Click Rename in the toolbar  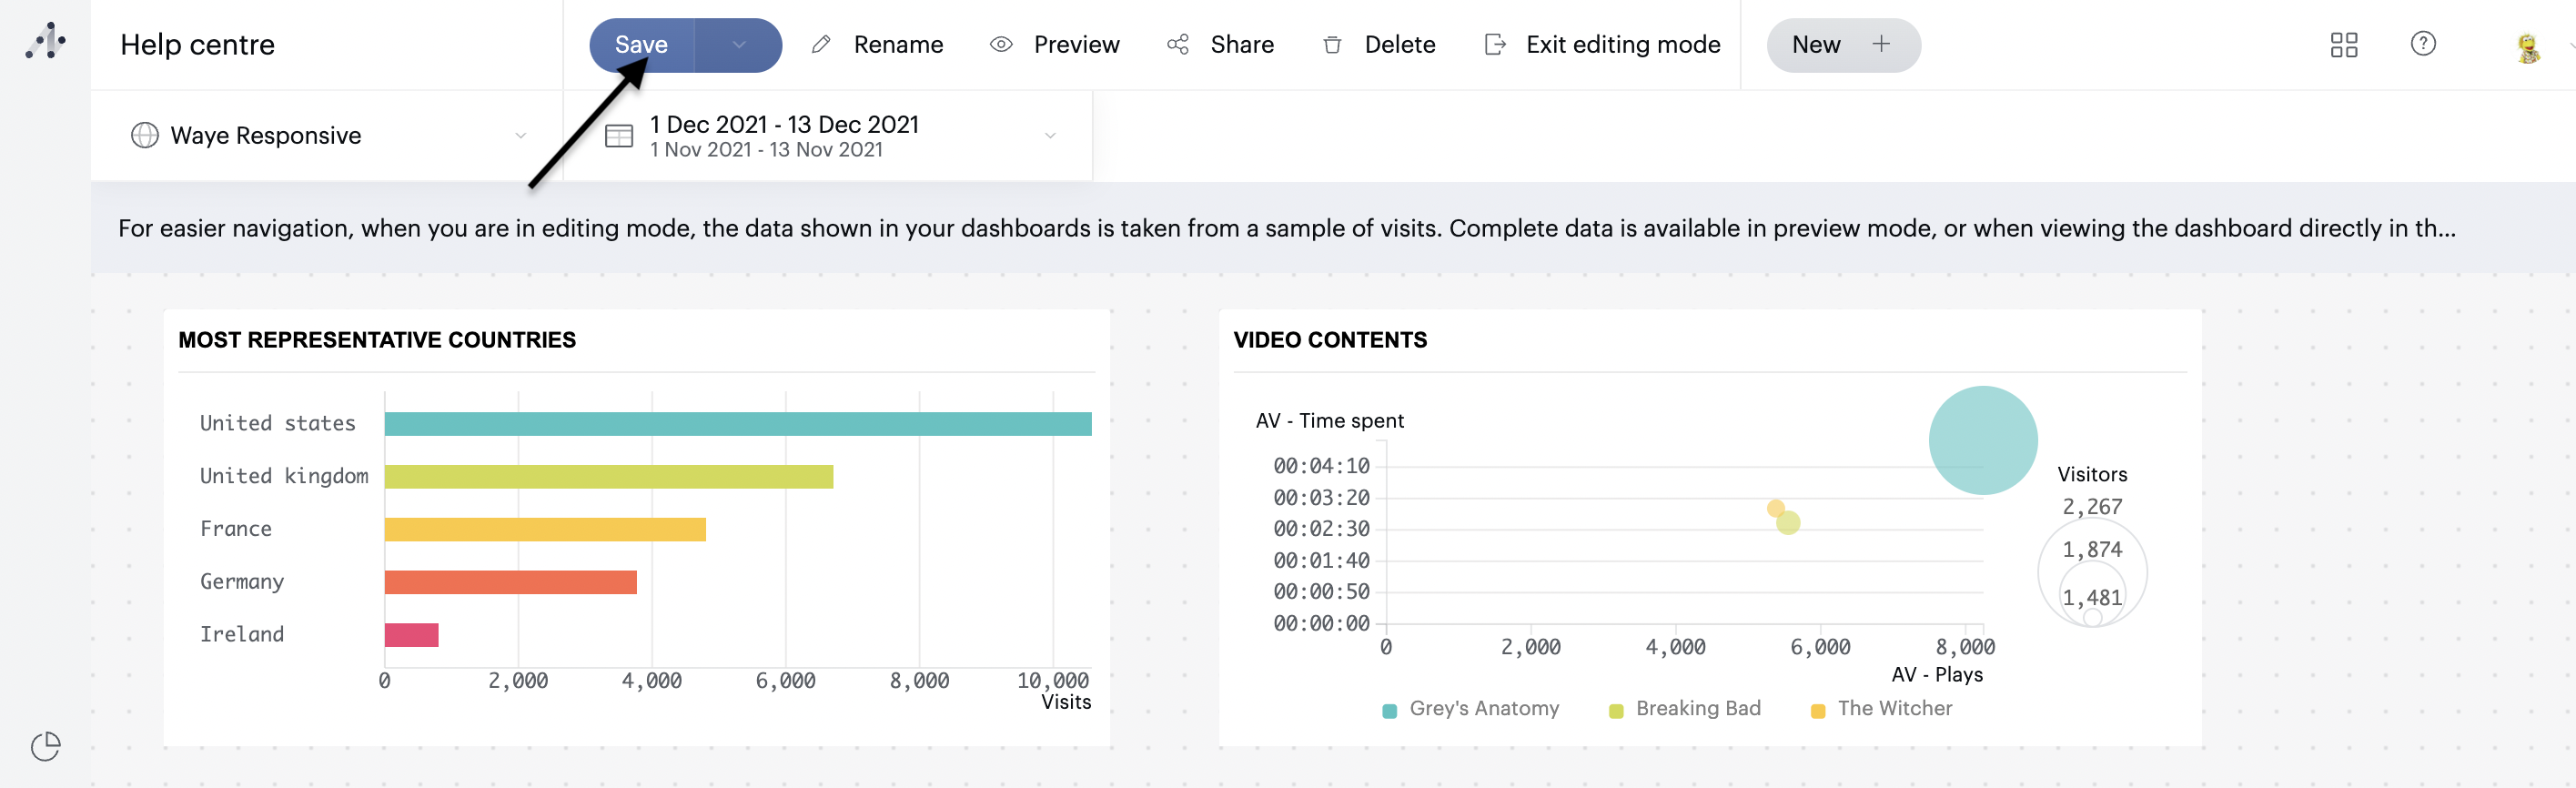pyautogui.click(x=877, y=45)
